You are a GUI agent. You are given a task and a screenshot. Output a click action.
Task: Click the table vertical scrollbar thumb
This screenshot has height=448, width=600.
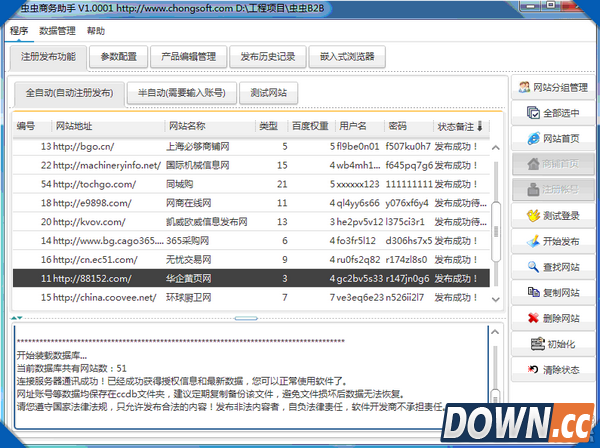[x=496, y=231]
